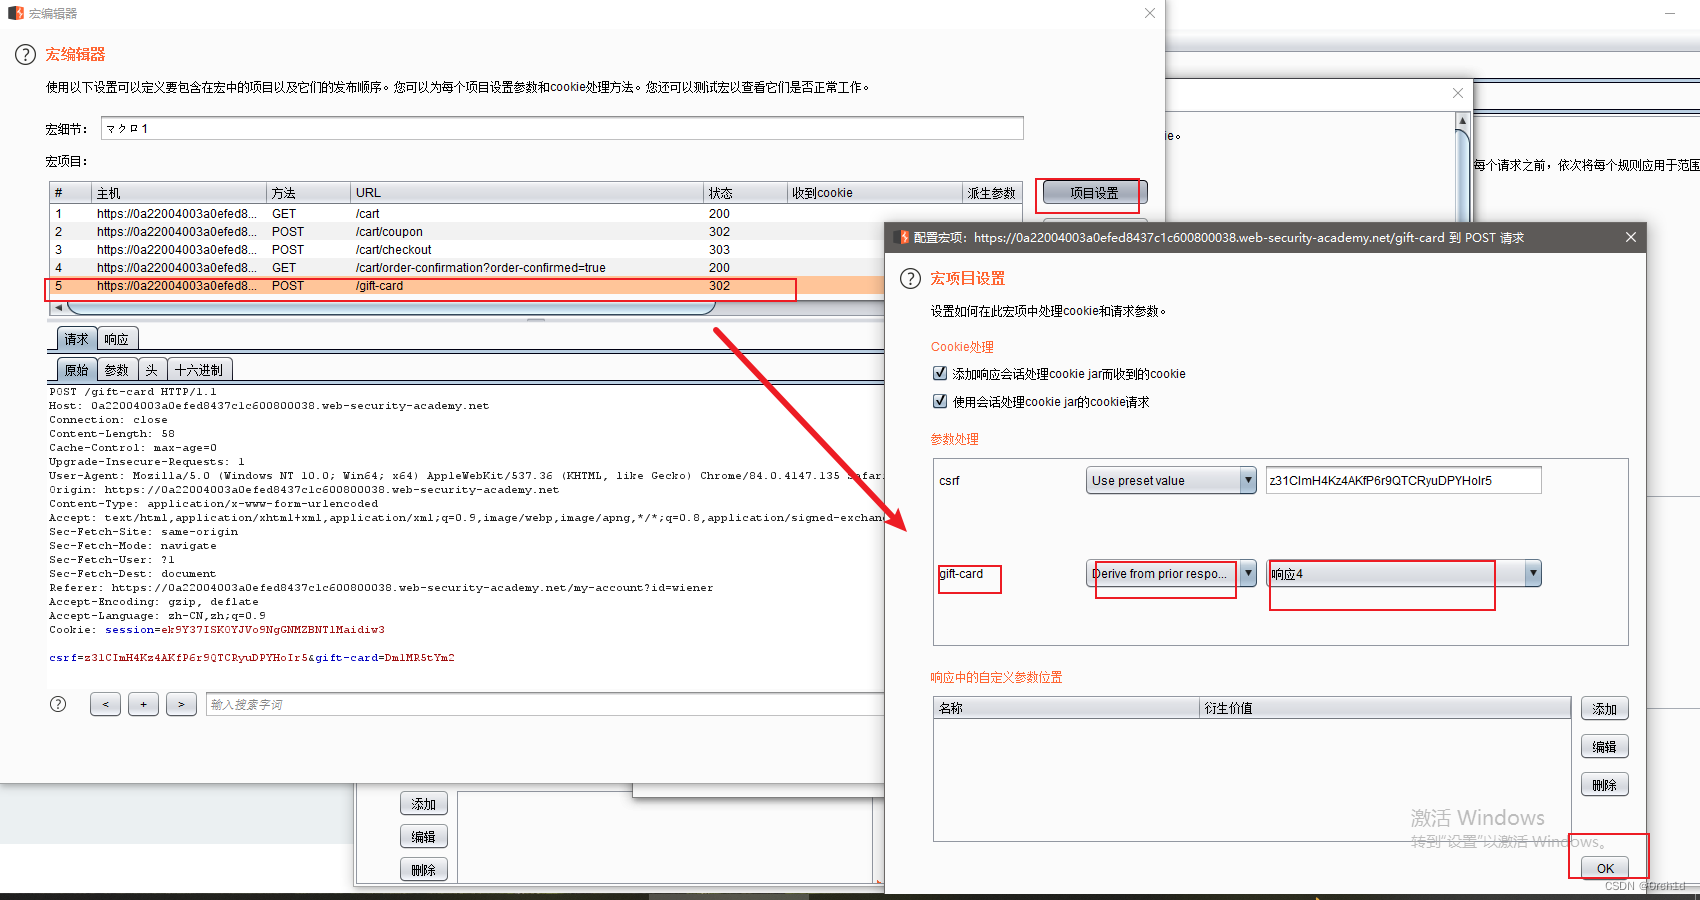The image size is (1700, 900).
Task: Toggle add received cookies to cookie jar
Action: (x=940, y=373)
